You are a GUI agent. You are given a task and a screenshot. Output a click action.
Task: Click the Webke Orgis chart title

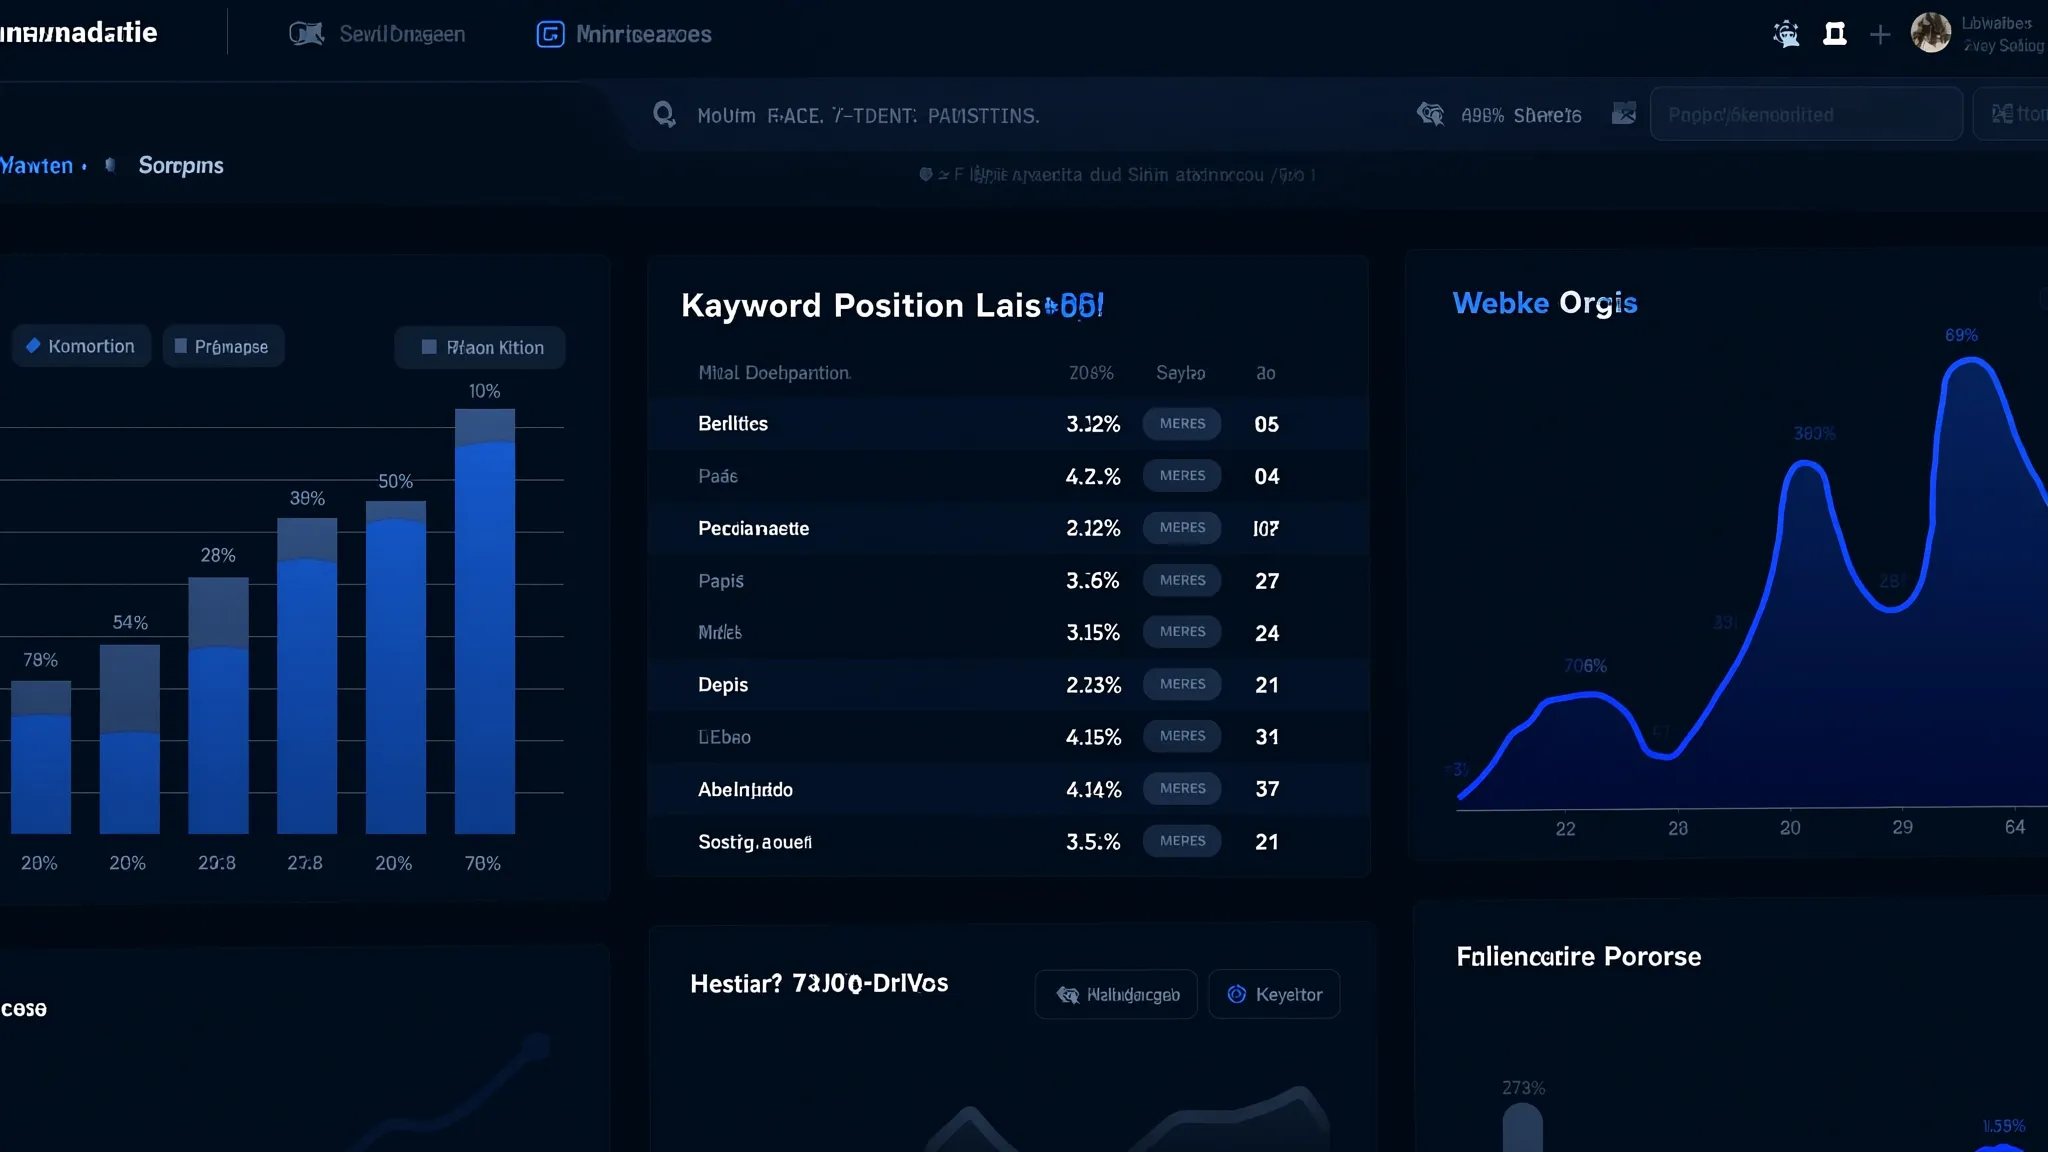(1545, 303)
